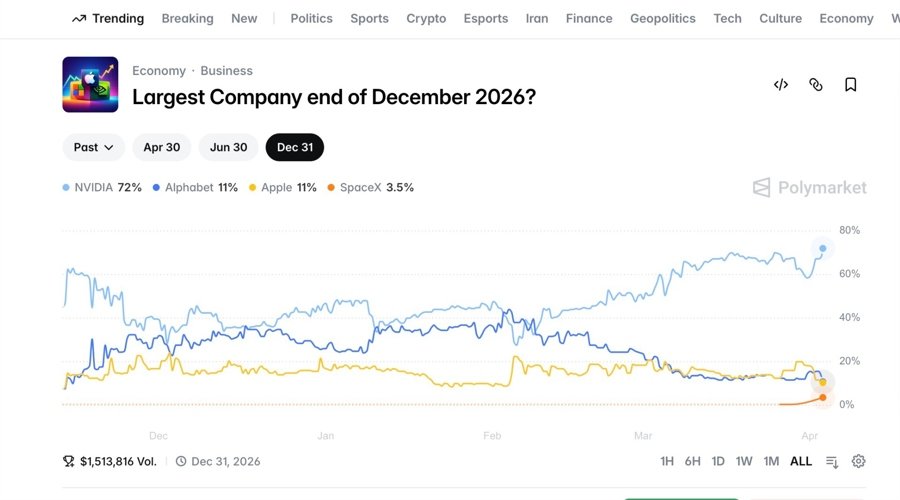Select the ALL time range
The image size is (900, 500).
click(x=801, y=461)
